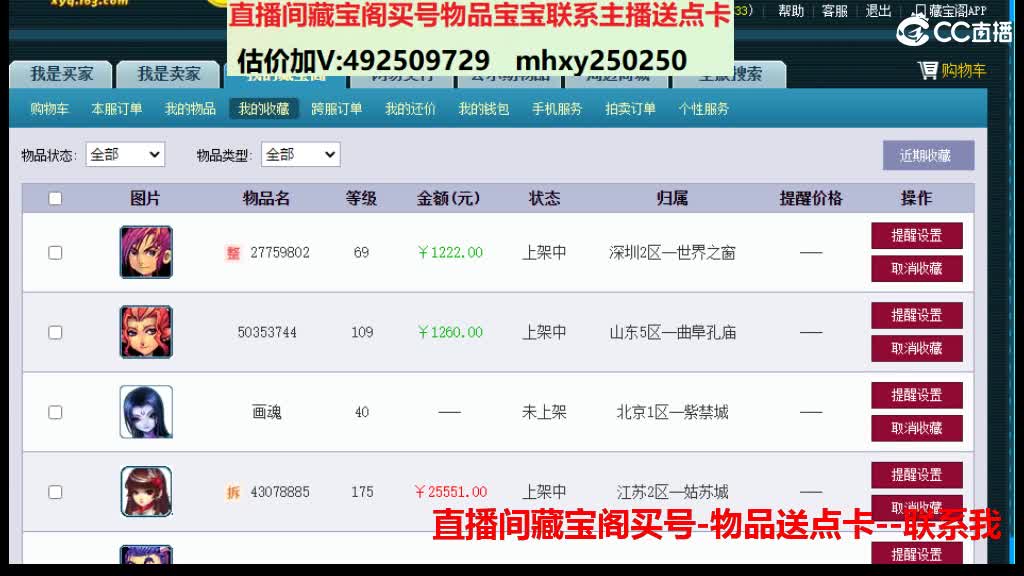The width and height of the screenshot is (1024, 576).
Task: Click the 提醒价格 column header
Action: coord(811,199)
